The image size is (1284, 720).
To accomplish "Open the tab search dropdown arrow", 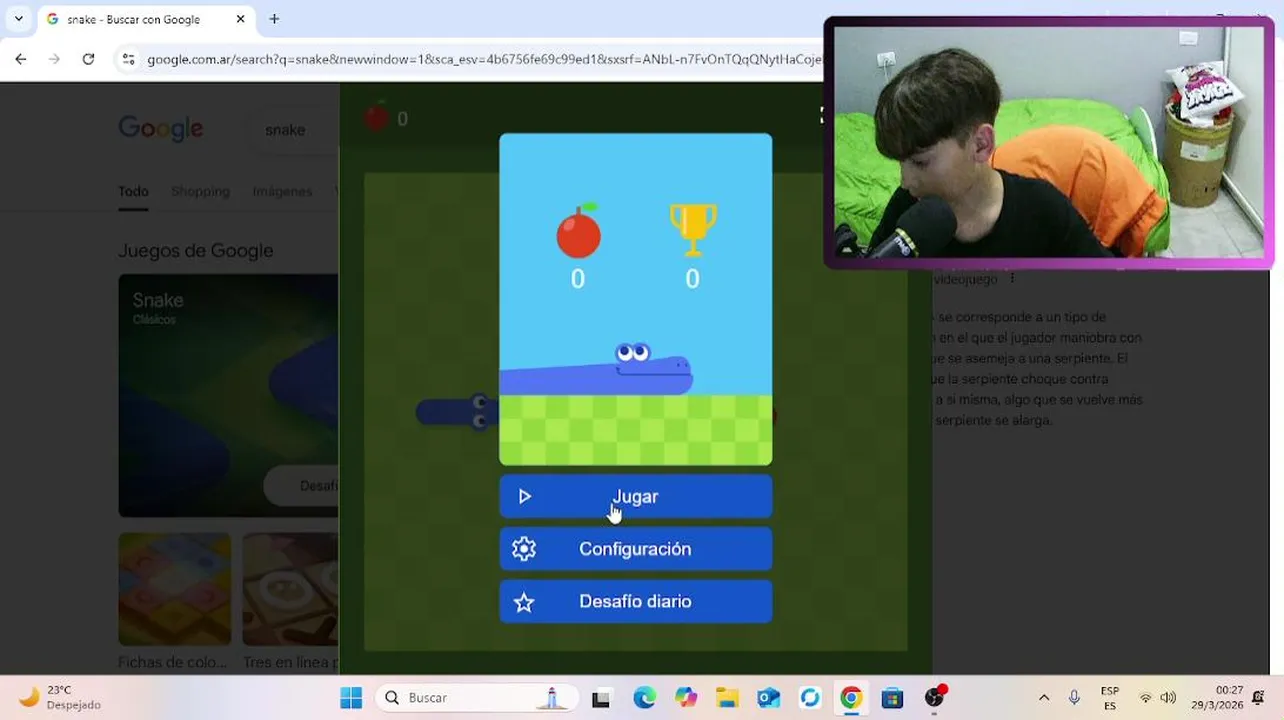I will point(18,19).
